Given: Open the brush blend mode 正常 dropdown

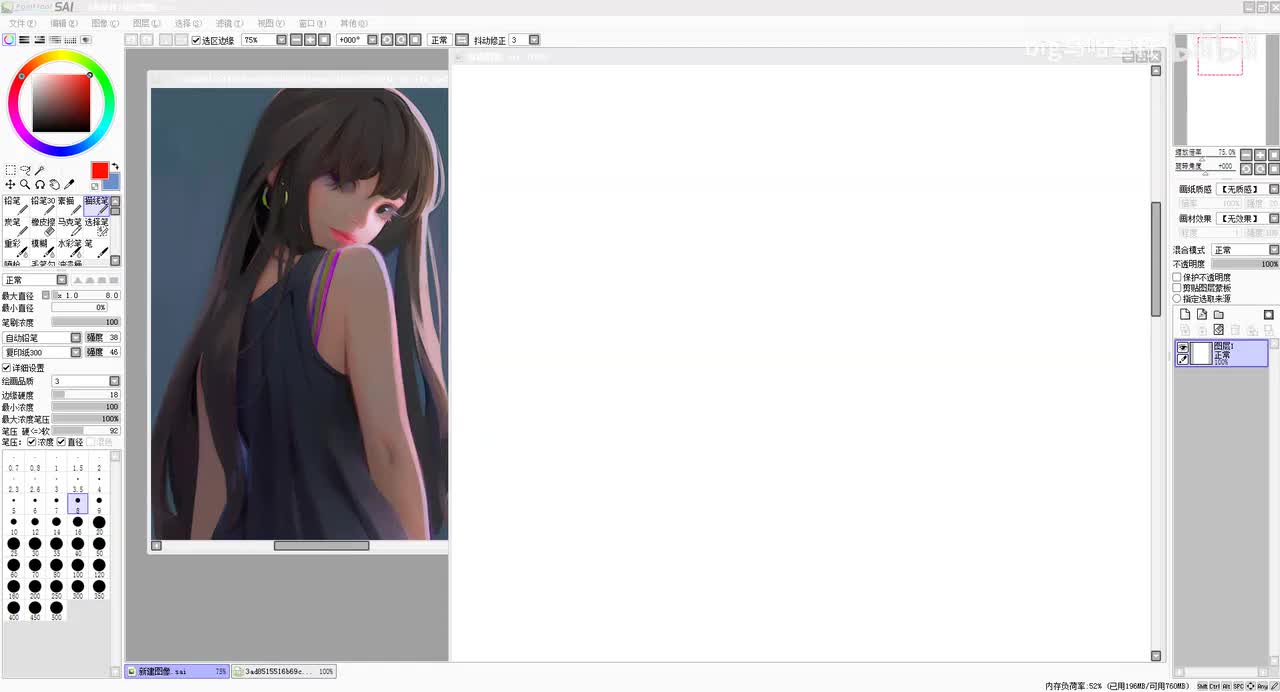Looking at the screenshot, I should coord(62,280).
